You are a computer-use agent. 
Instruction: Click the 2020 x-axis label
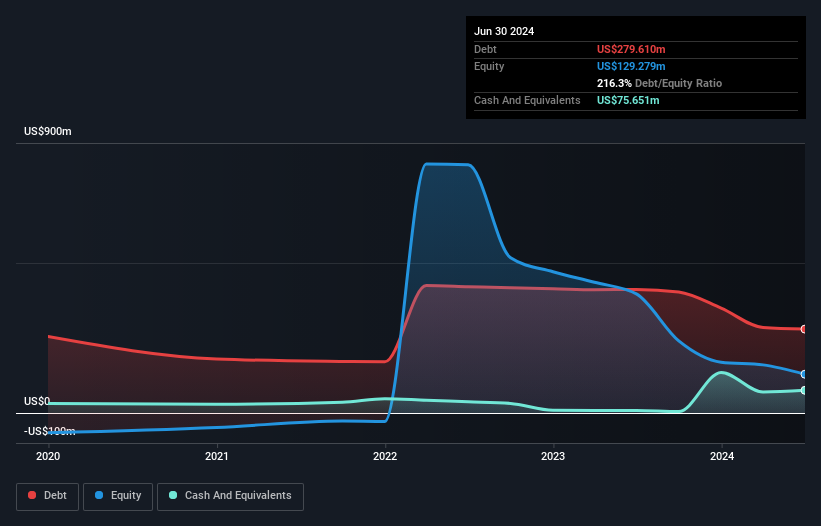tap(48, 456)
